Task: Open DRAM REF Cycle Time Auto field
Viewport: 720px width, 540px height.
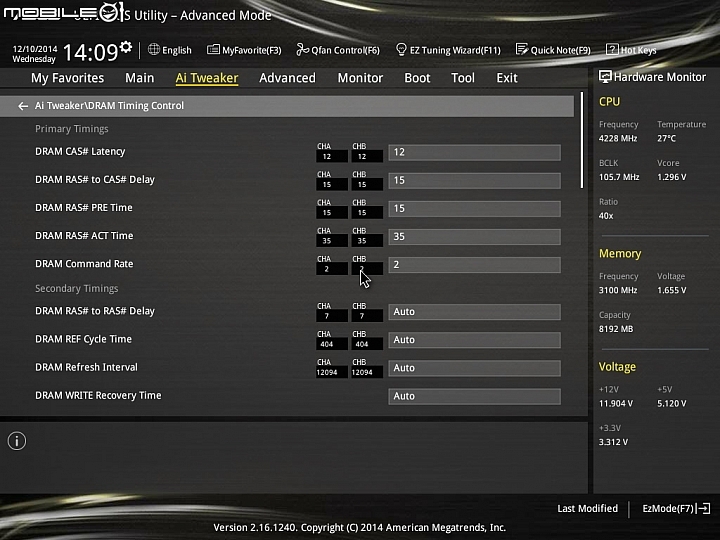Action: [474, 340]
